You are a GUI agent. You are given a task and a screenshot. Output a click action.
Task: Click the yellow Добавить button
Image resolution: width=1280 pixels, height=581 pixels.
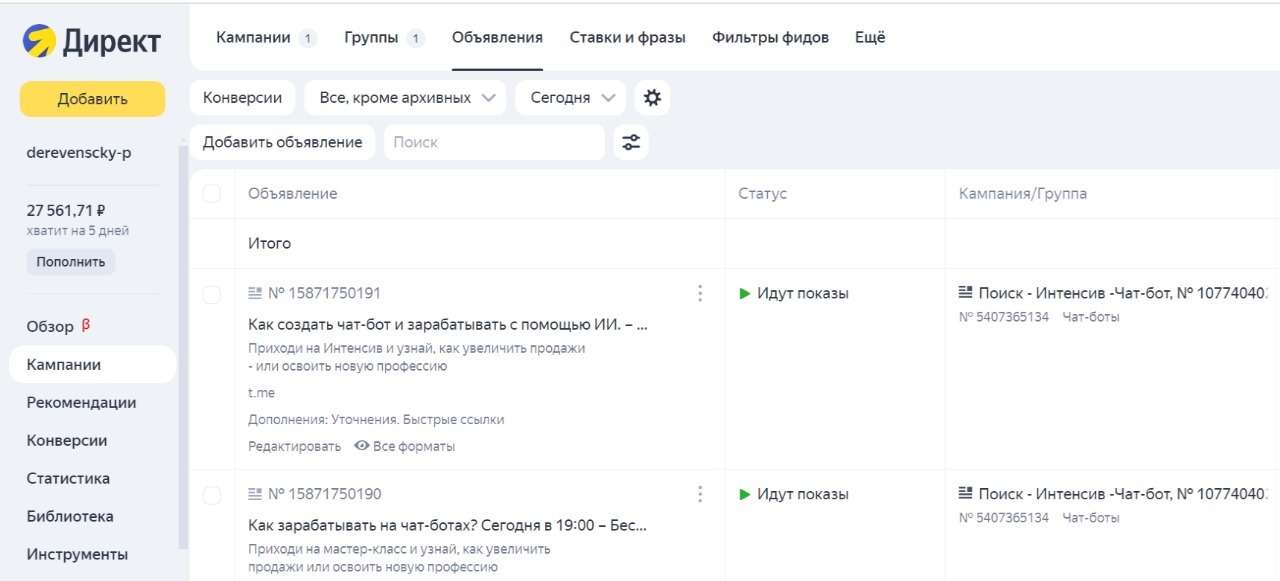(x=92, y=99)
